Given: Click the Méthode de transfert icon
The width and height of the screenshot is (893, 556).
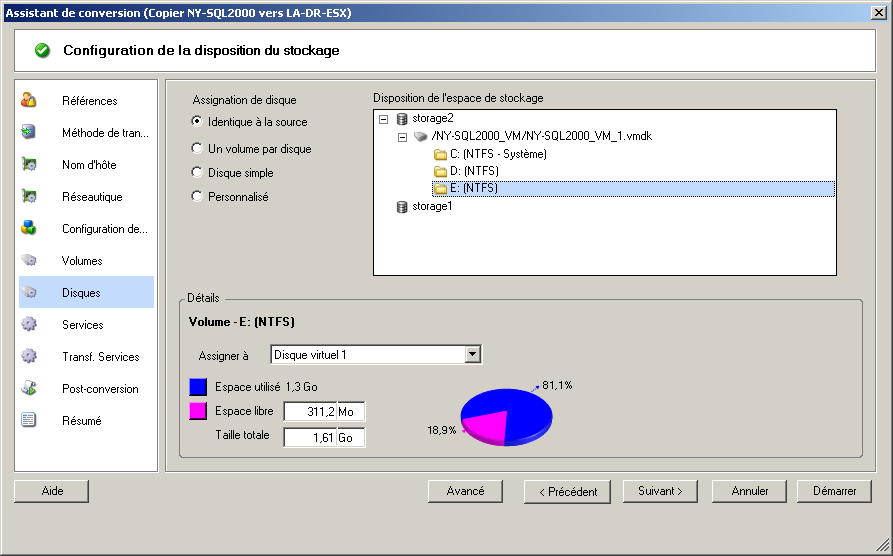Looking at the screenshot, I should pos(28,132).
